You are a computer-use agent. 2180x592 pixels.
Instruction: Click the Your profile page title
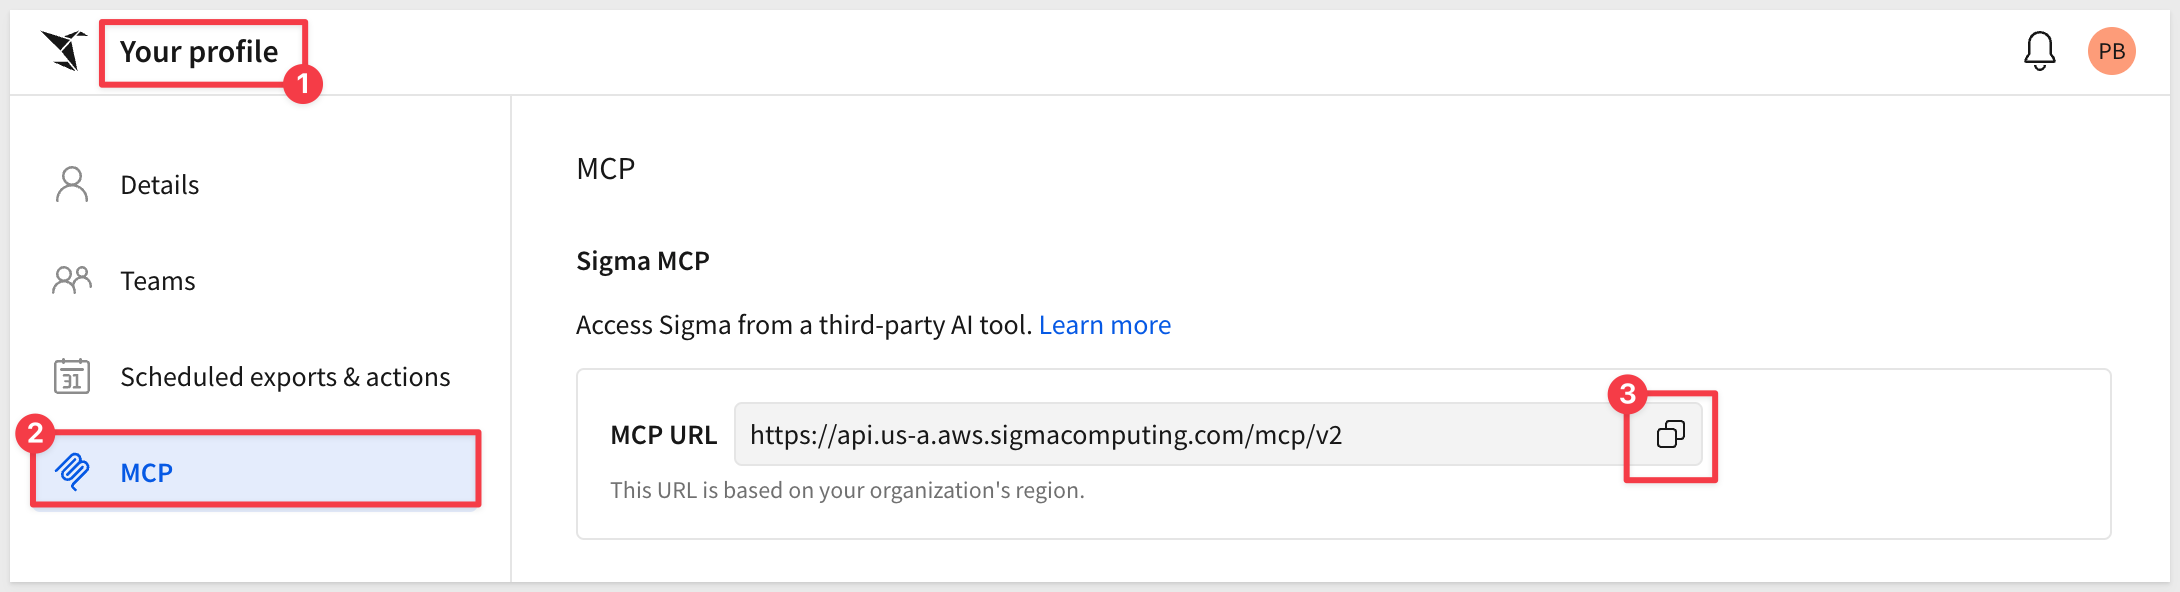coord(199,52)
